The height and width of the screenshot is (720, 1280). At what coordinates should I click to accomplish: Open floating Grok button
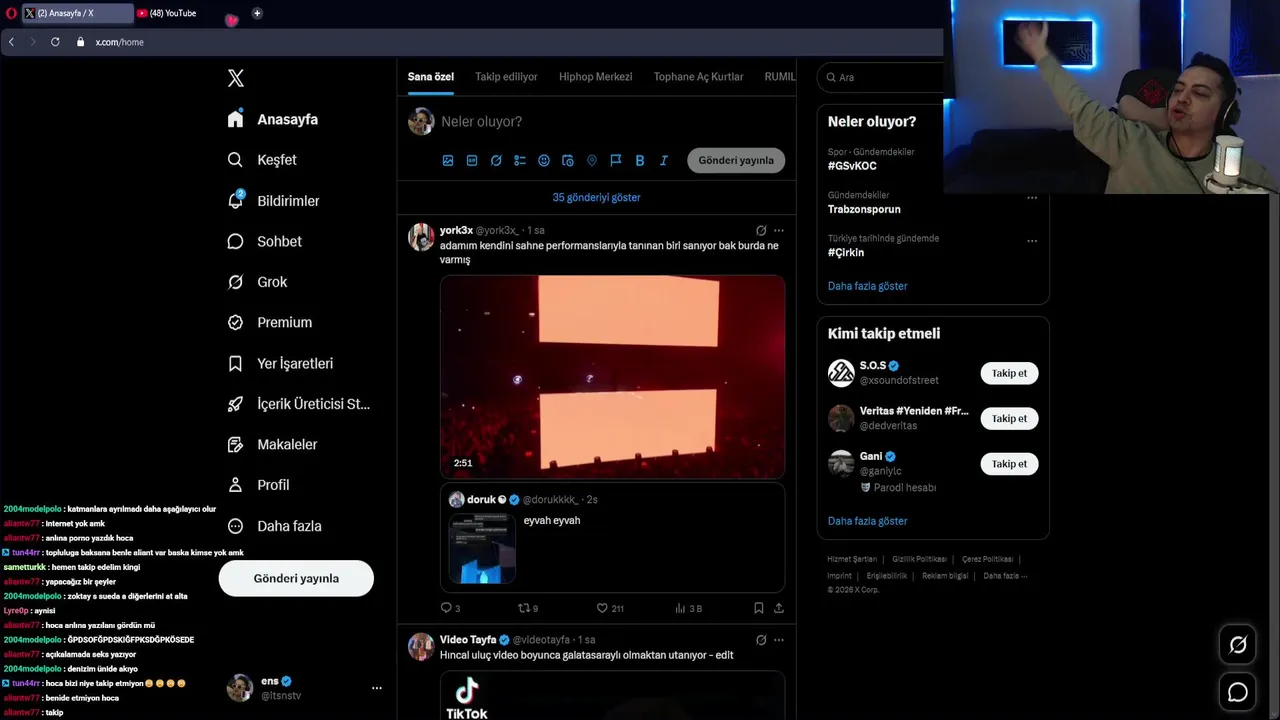click(1238, 645)
